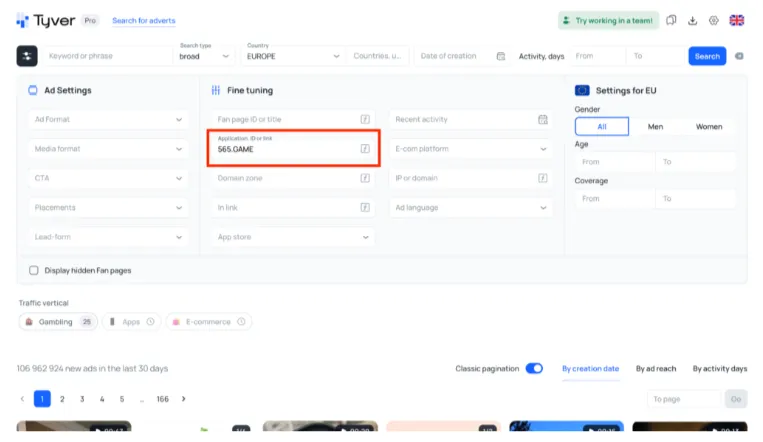Go to page 166

coord(163,399)
